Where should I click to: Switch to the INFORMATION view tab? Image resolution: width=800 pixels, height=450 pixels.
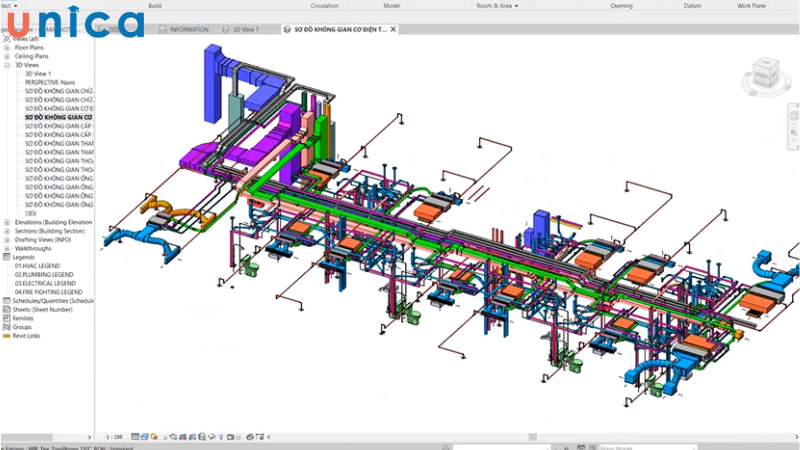(189, 29)
